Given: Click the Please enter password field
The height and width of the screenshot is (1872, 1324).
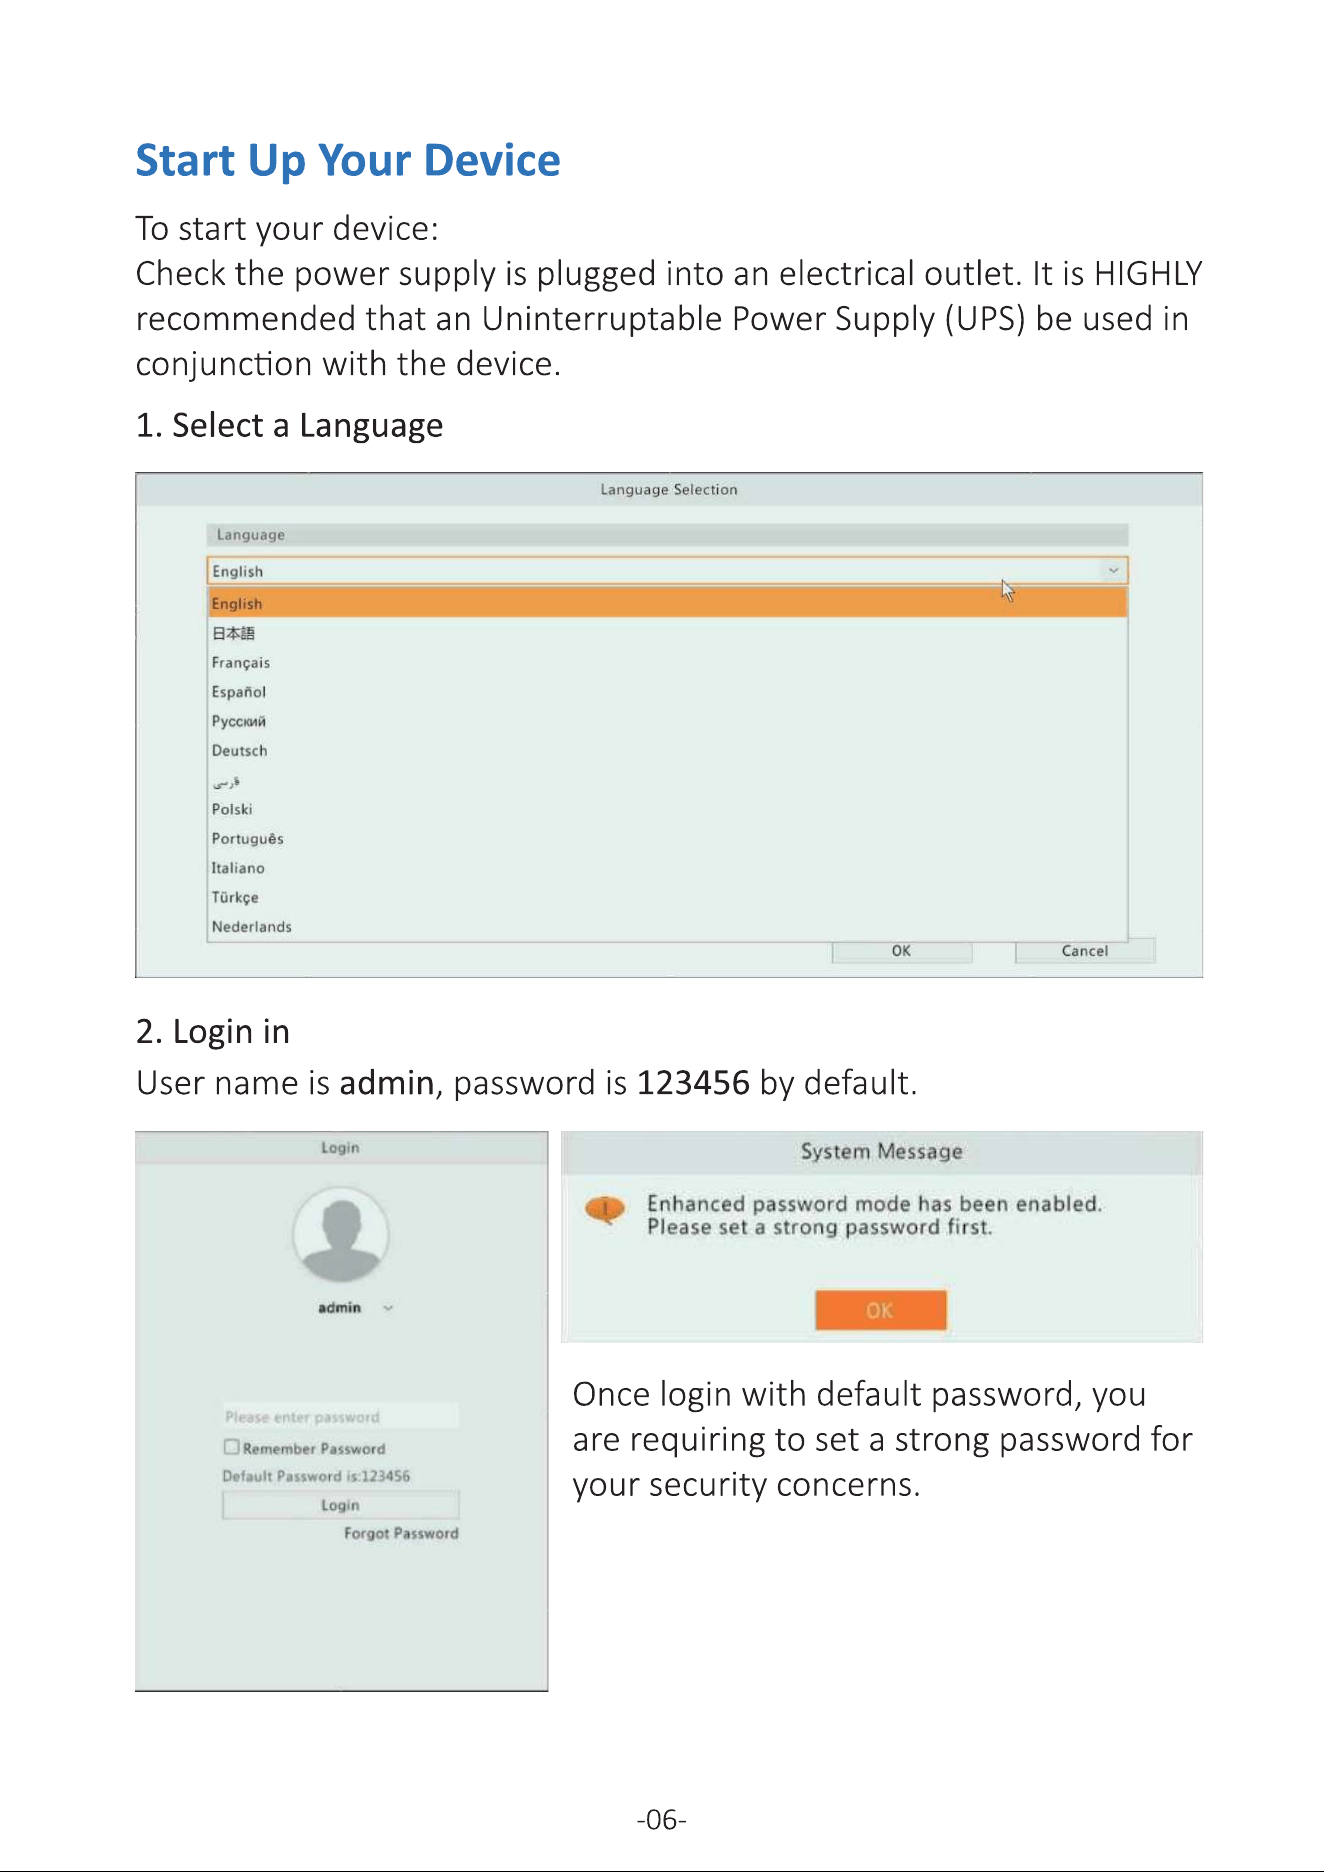Looking at the screenshot, I should (x=340, y=1417).
